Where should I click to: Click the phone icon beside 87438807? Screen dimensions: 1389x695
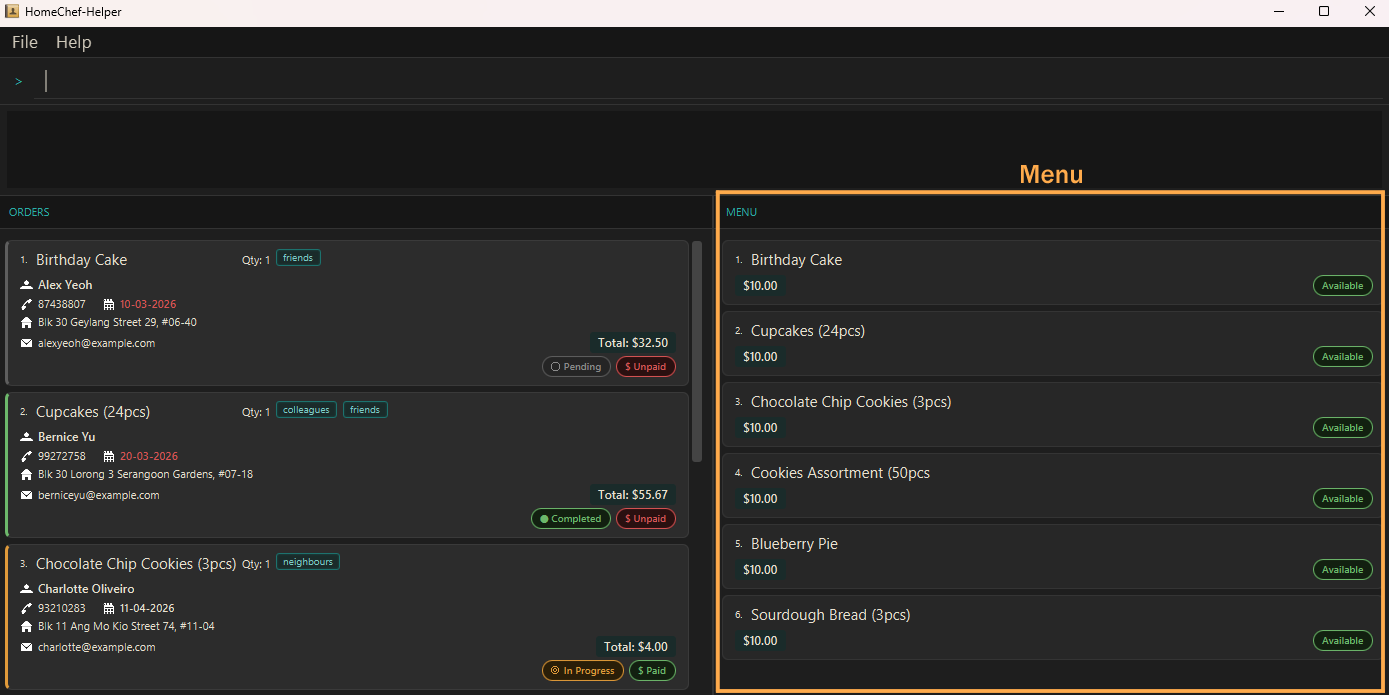point(26,304)
